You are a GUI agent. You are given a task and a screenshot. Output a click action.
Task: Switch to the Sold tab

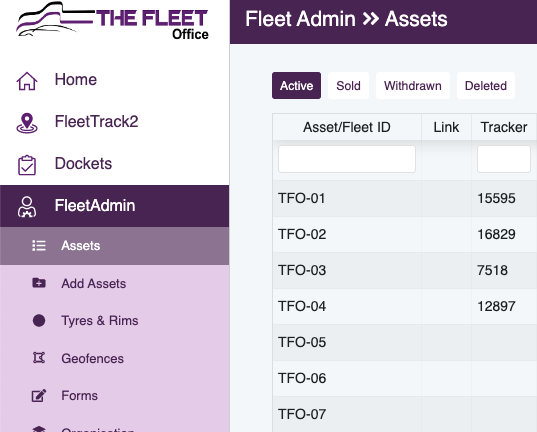(x=348, y=86)
